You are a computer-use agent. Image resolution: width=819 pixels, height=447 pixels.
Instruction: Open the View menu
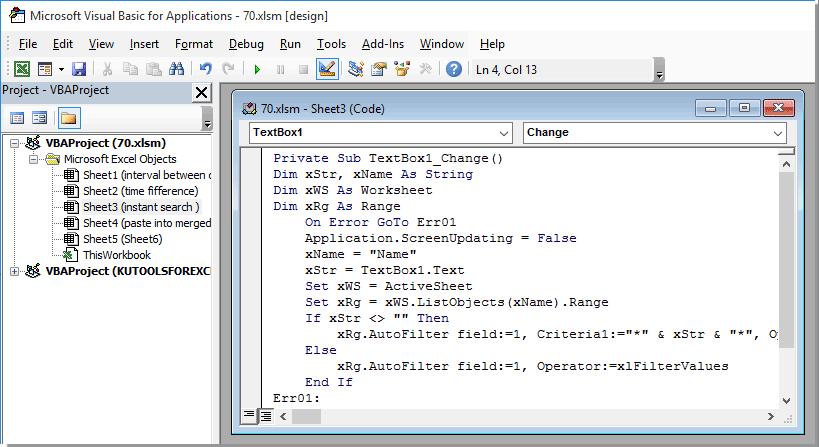[x=101, y=44]
